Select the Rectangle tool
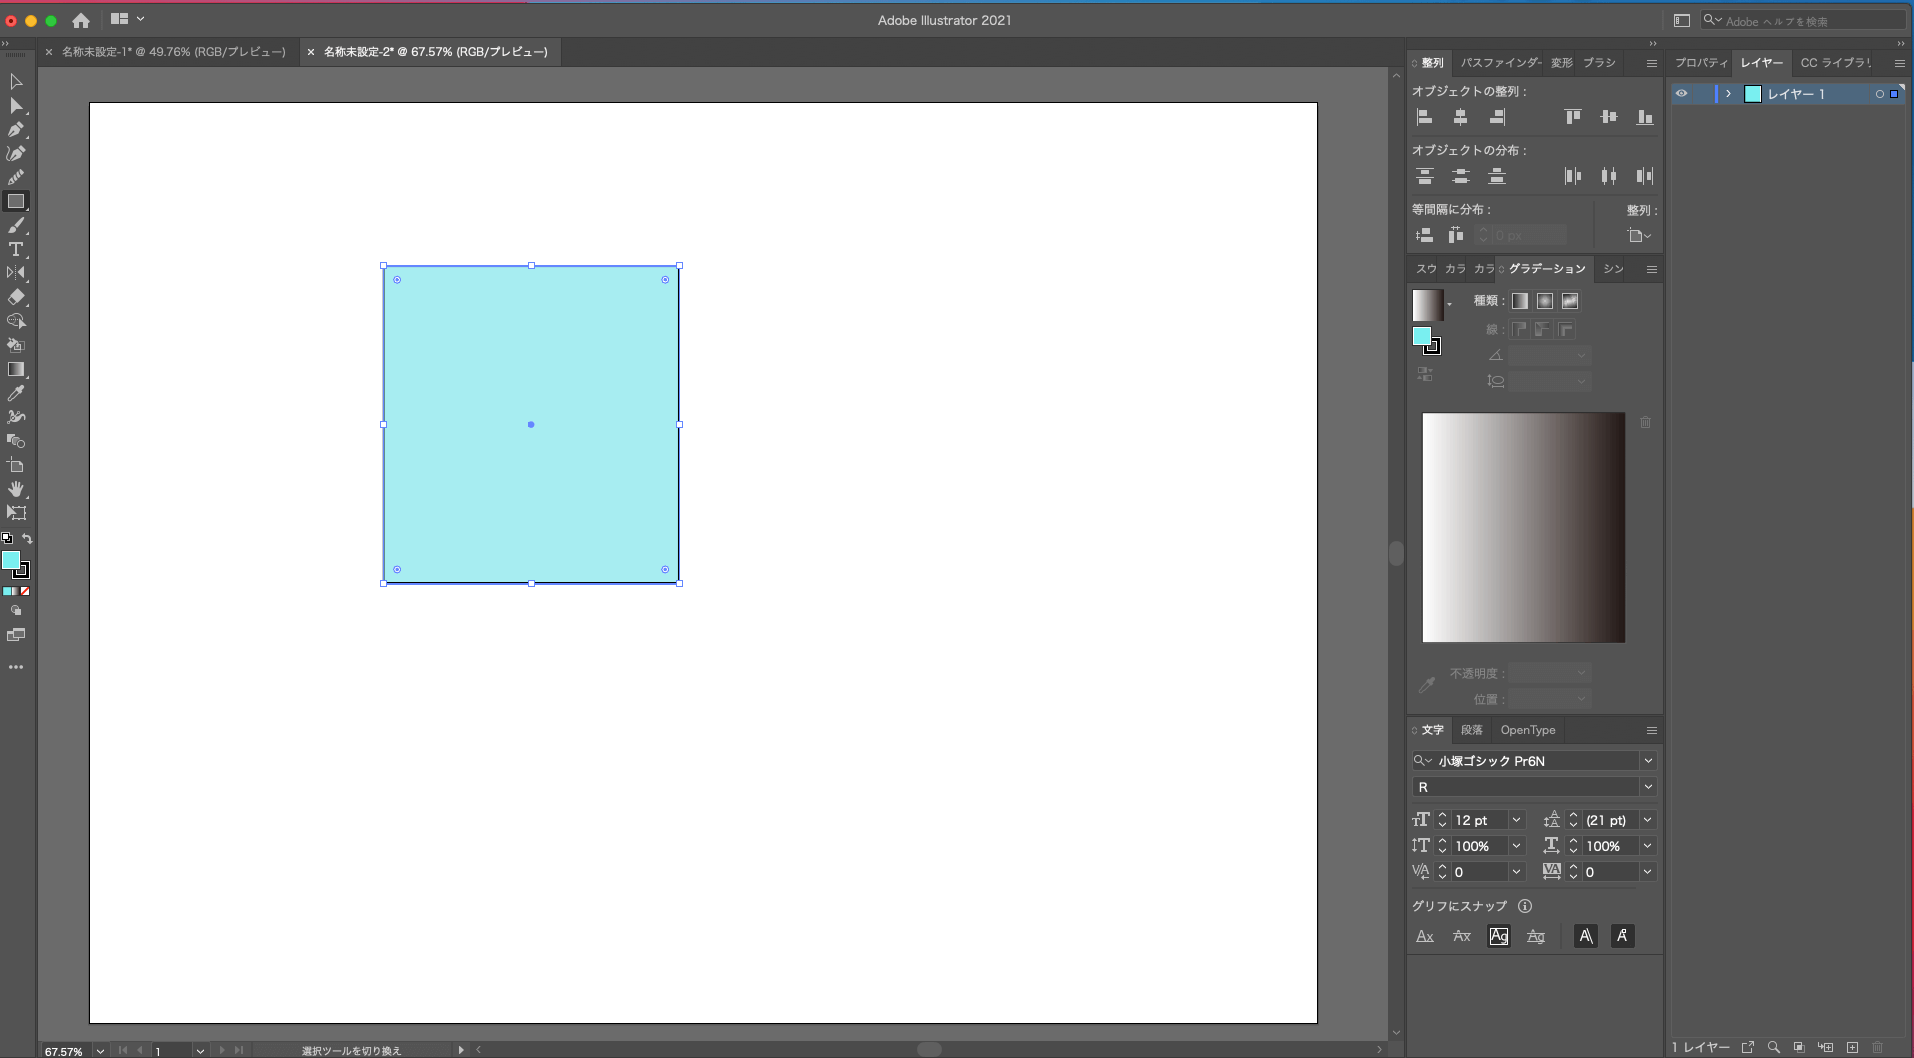The height and width of the screenshot is (1058, 1914). pos(16,201)
